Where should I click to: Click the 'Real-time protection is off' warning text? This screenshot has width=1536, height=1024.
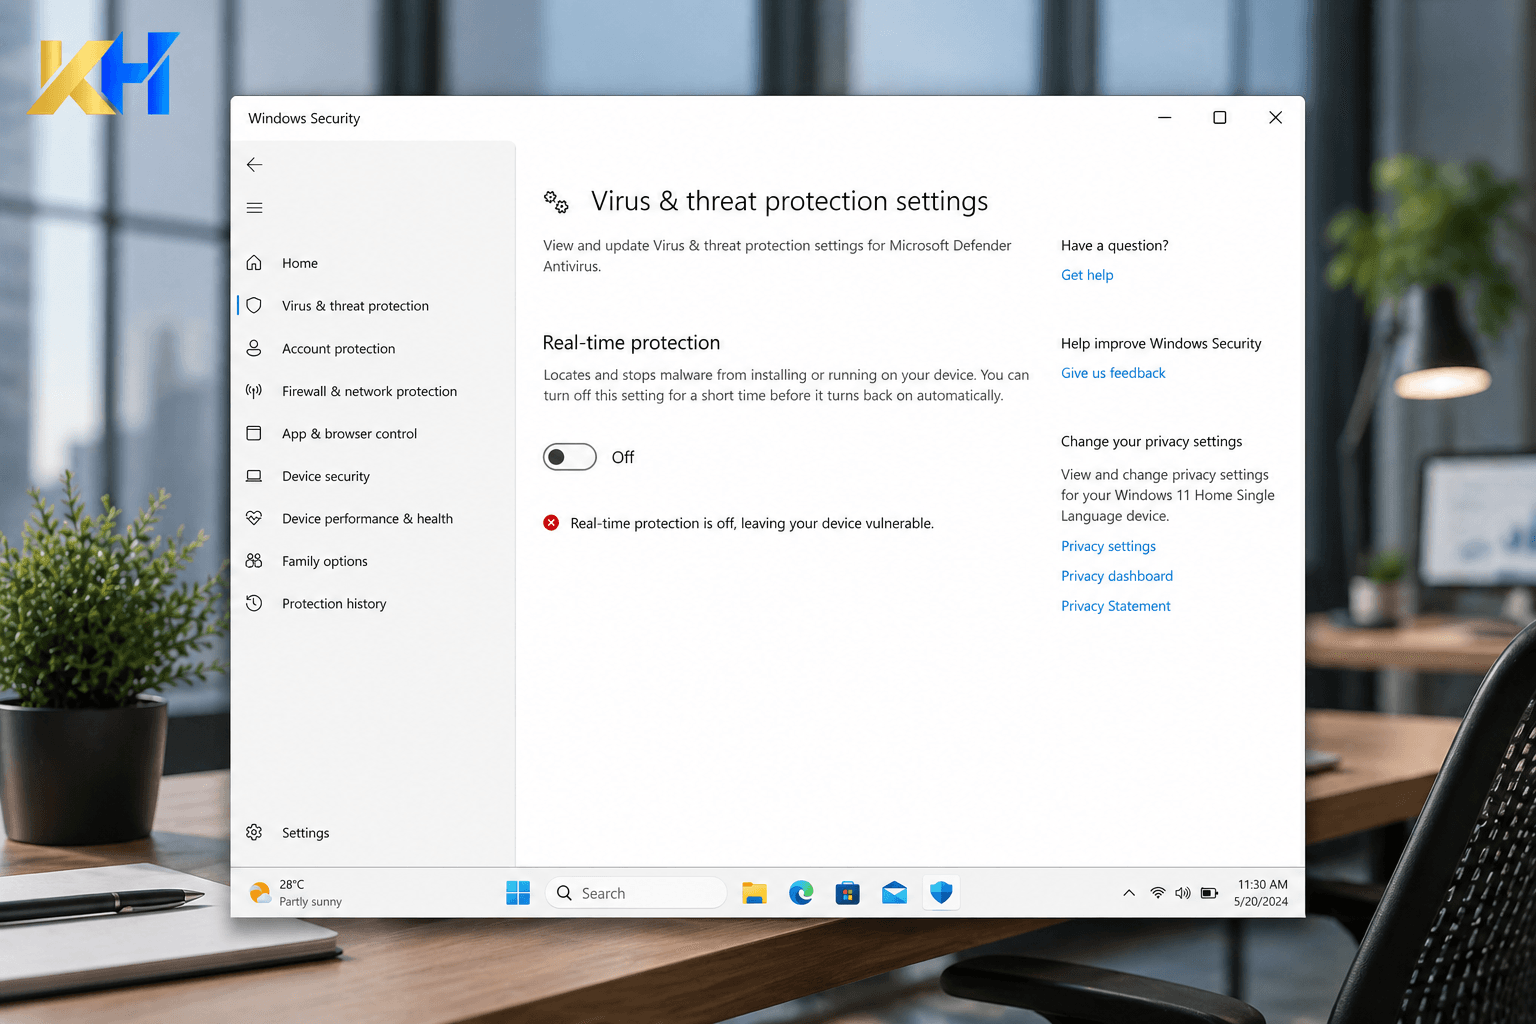click(x=752, y=523)
